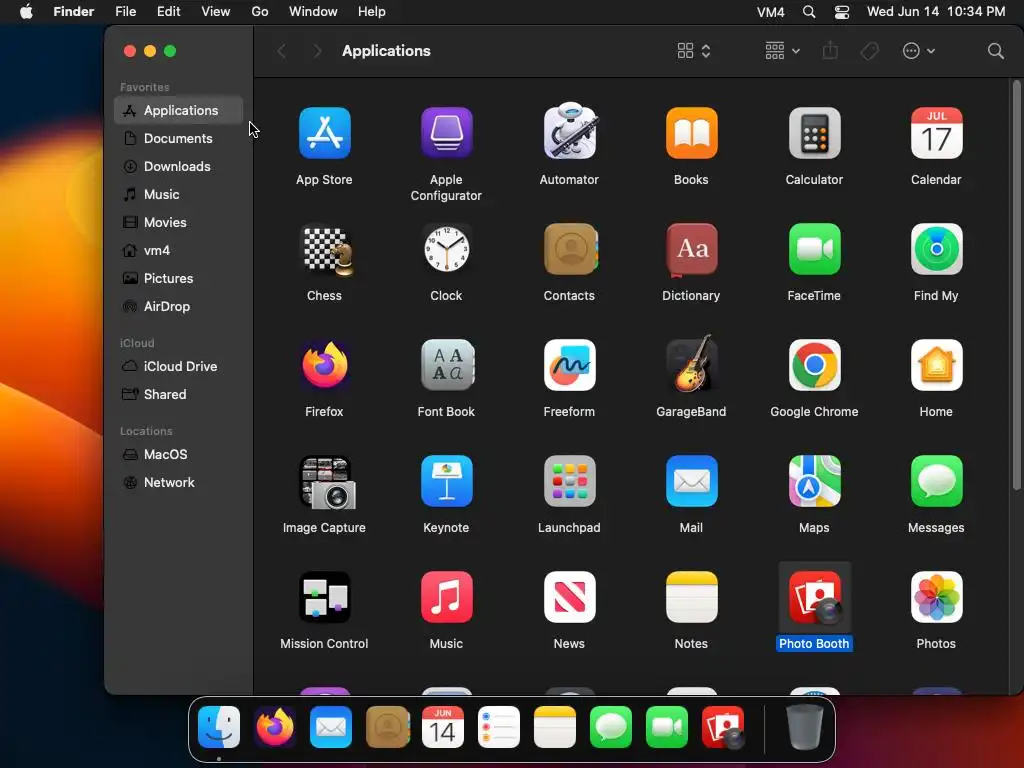1024x768 pixels.
Task: Click the Freeform app icon
Action: click(569, 365)
